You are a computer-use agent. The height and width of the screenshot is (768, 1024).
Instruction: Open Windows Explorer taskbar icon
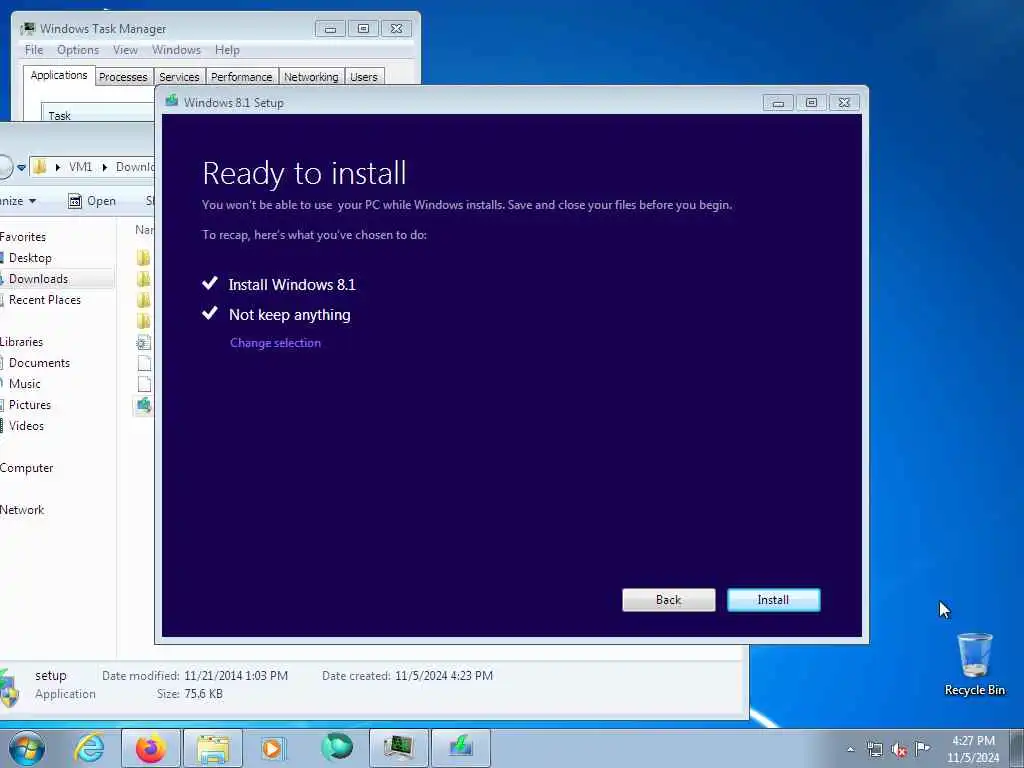[x=213, y=748]
